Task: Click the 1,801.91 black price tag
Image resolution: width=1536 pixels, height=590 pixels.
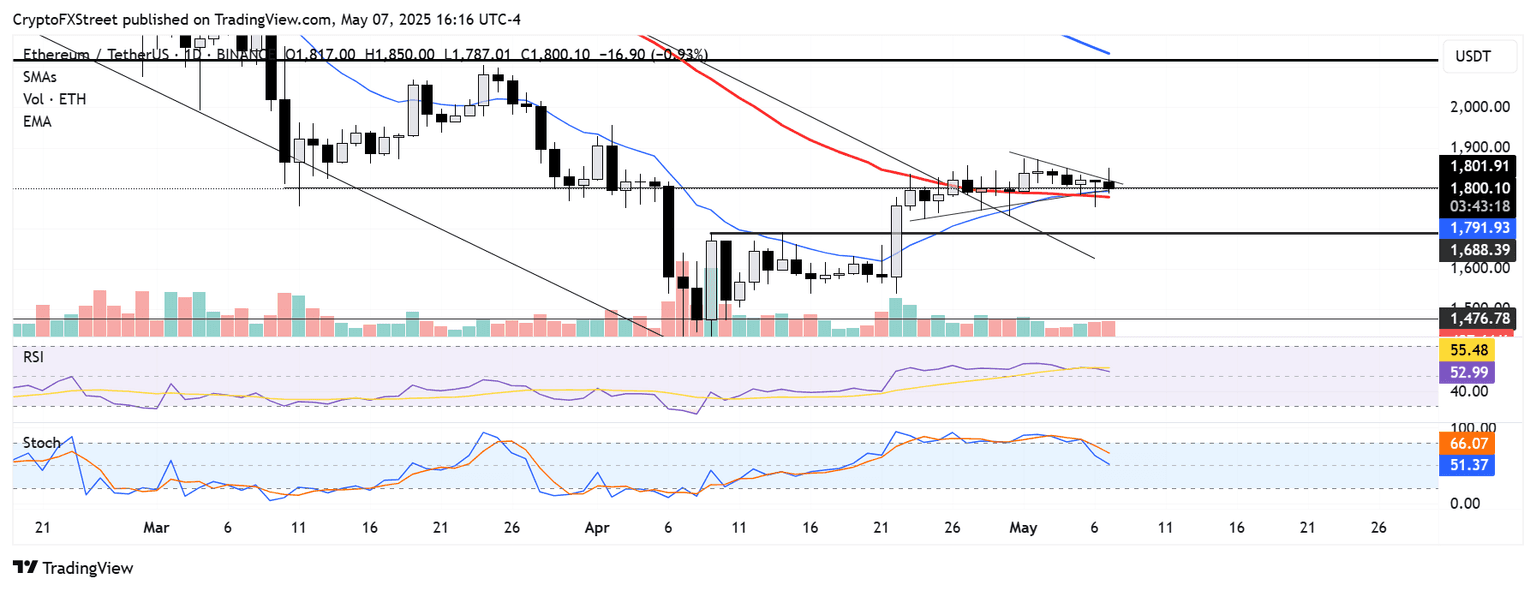Action: tap(1477, 167)
